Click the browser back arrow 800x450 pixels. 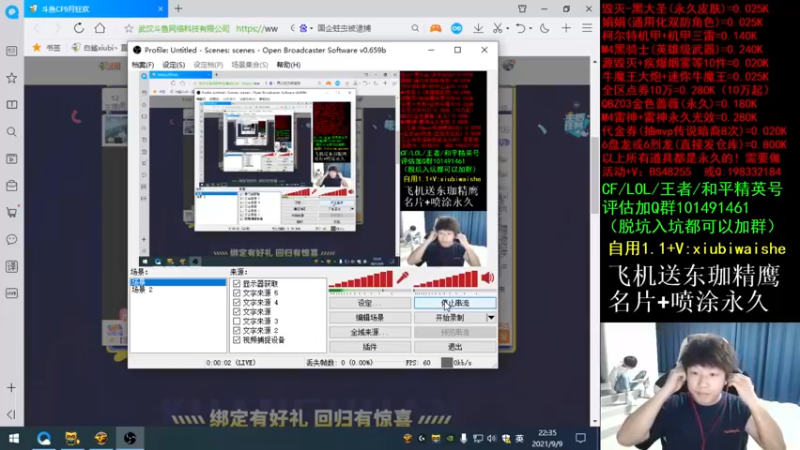coord(37,28)
